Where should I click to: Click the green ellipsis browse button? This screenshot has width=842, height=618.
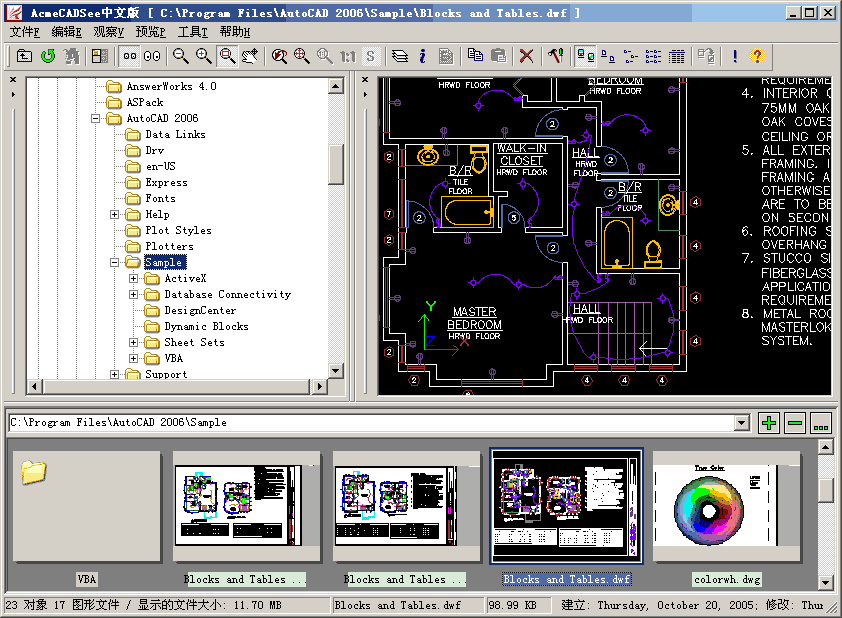(821, 423)
